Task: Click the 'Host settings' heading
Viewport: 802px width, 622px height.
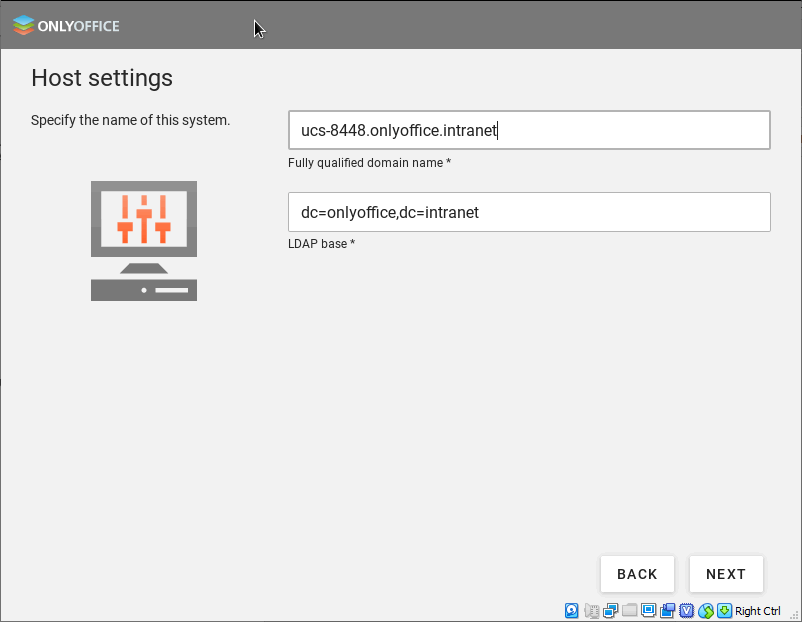Action: tap(102, 78)
